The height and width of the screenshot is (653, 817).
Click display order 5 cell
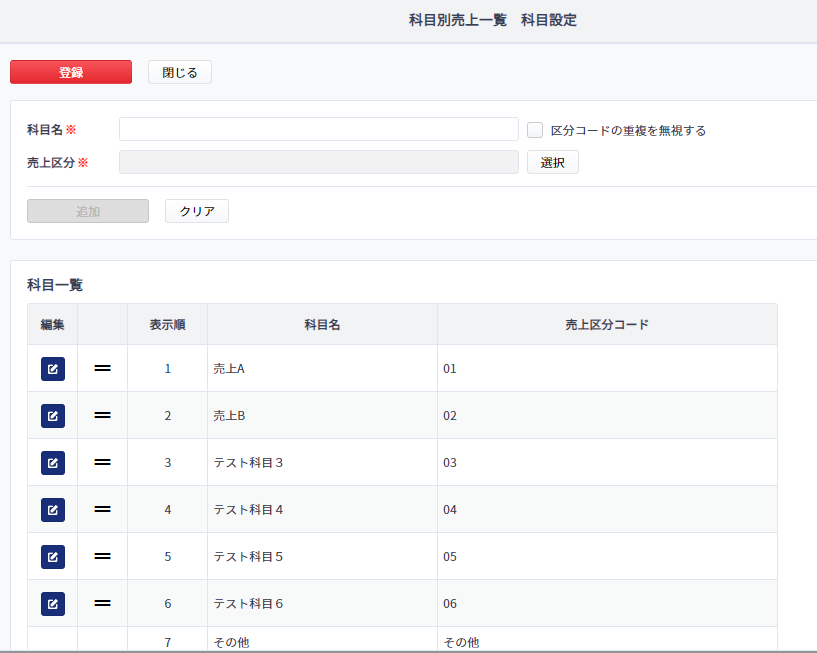[x=167, y=556]
